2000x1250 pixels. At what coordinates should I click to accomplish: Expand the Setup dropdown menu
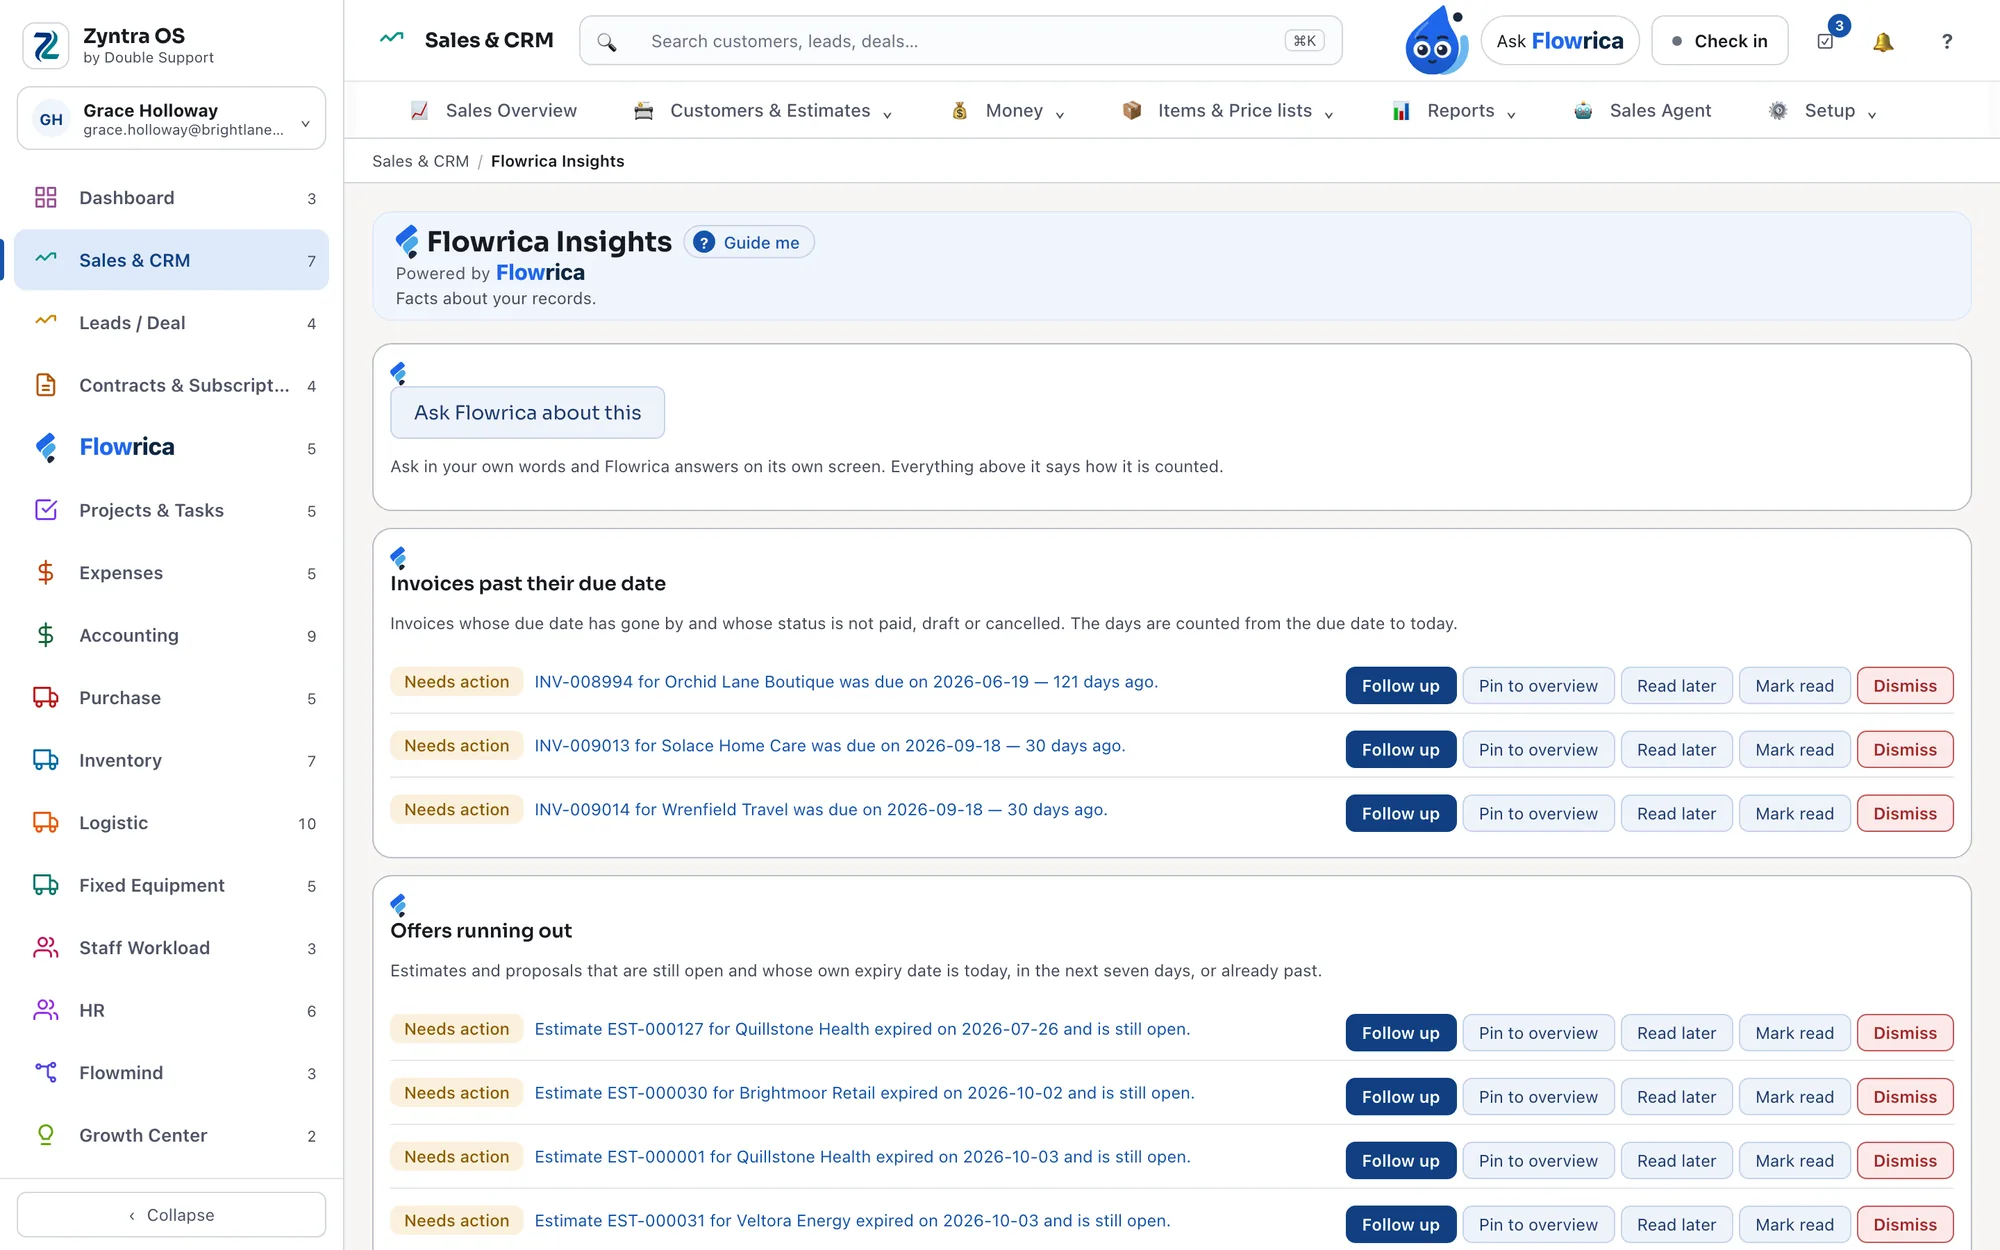pos(1822,111)
